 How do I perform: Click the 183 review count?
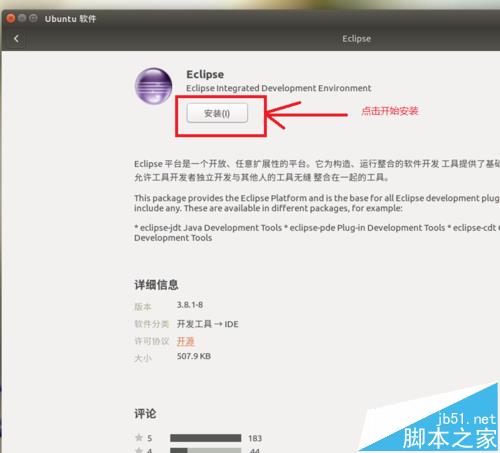(x=255, y=438)
